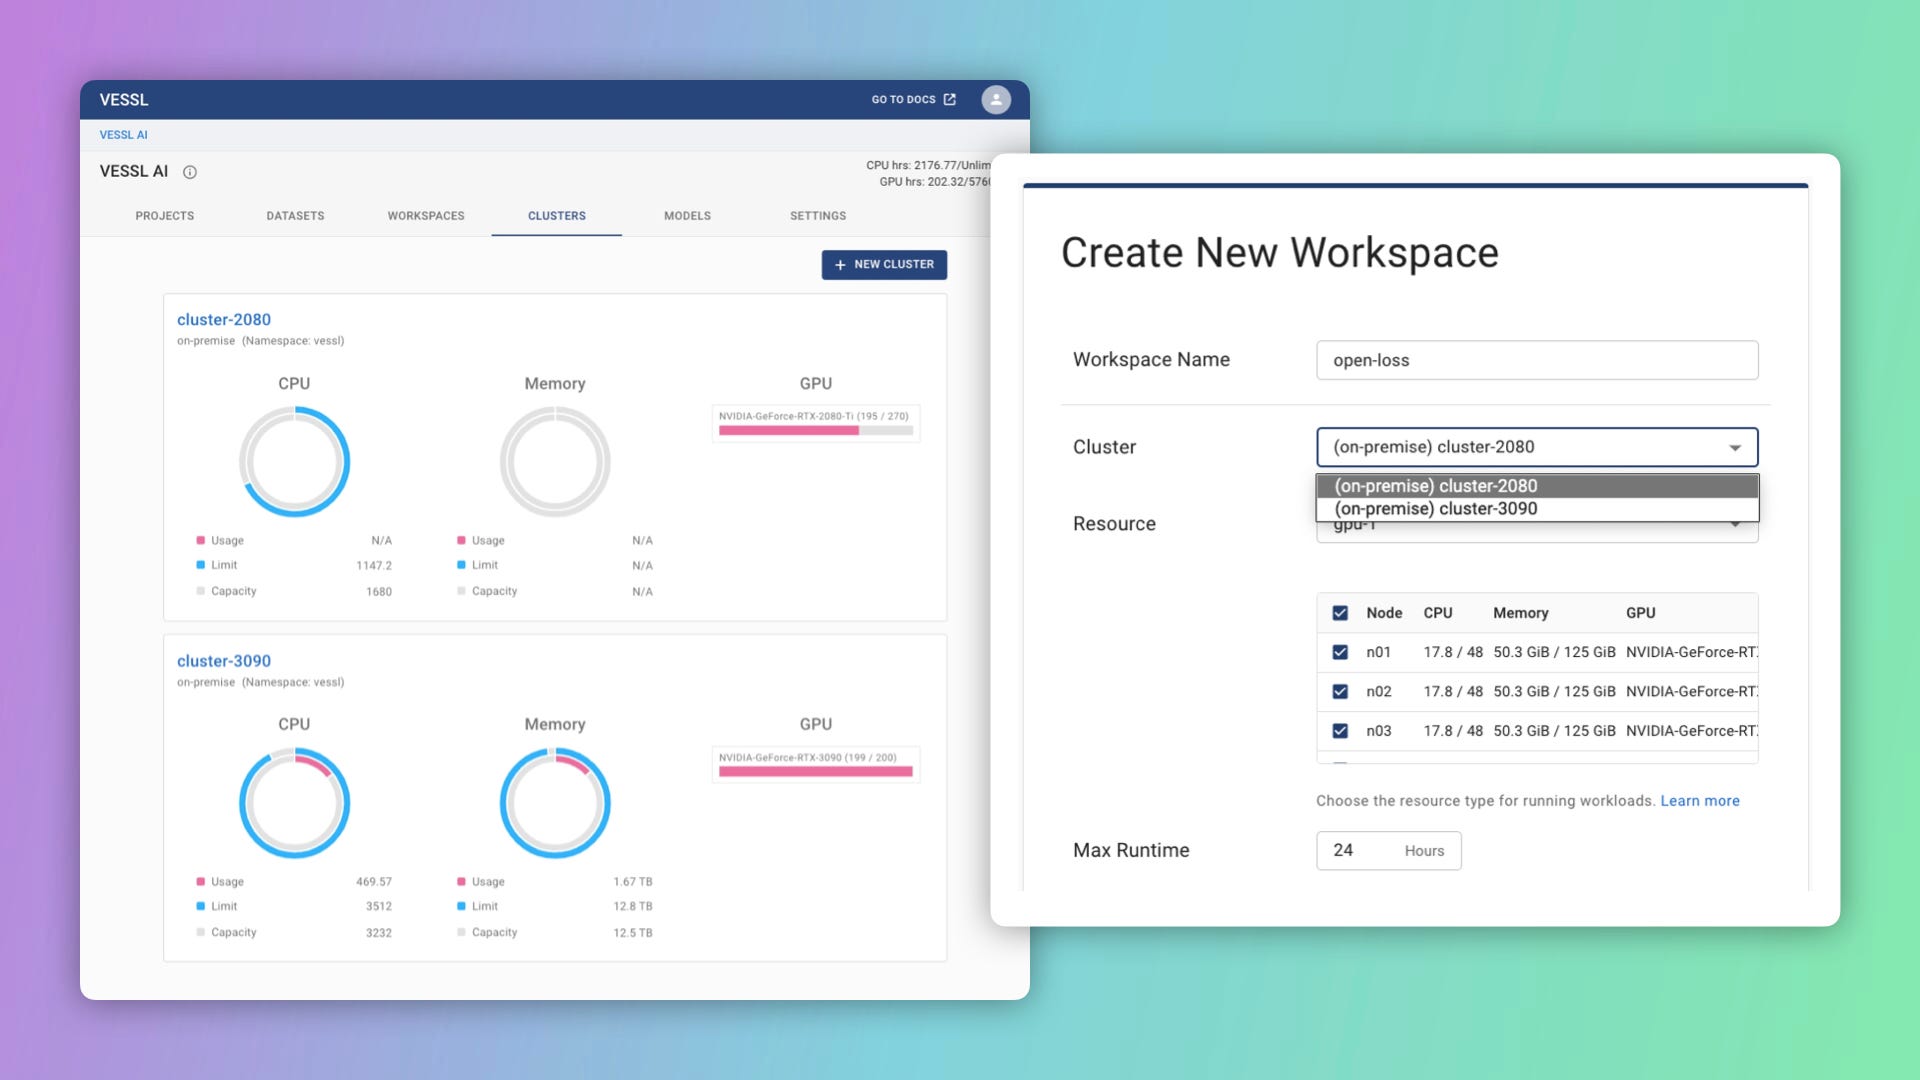Uncheck node n02 checkbox
1920x1080 pixels.
click(1340, 692)
